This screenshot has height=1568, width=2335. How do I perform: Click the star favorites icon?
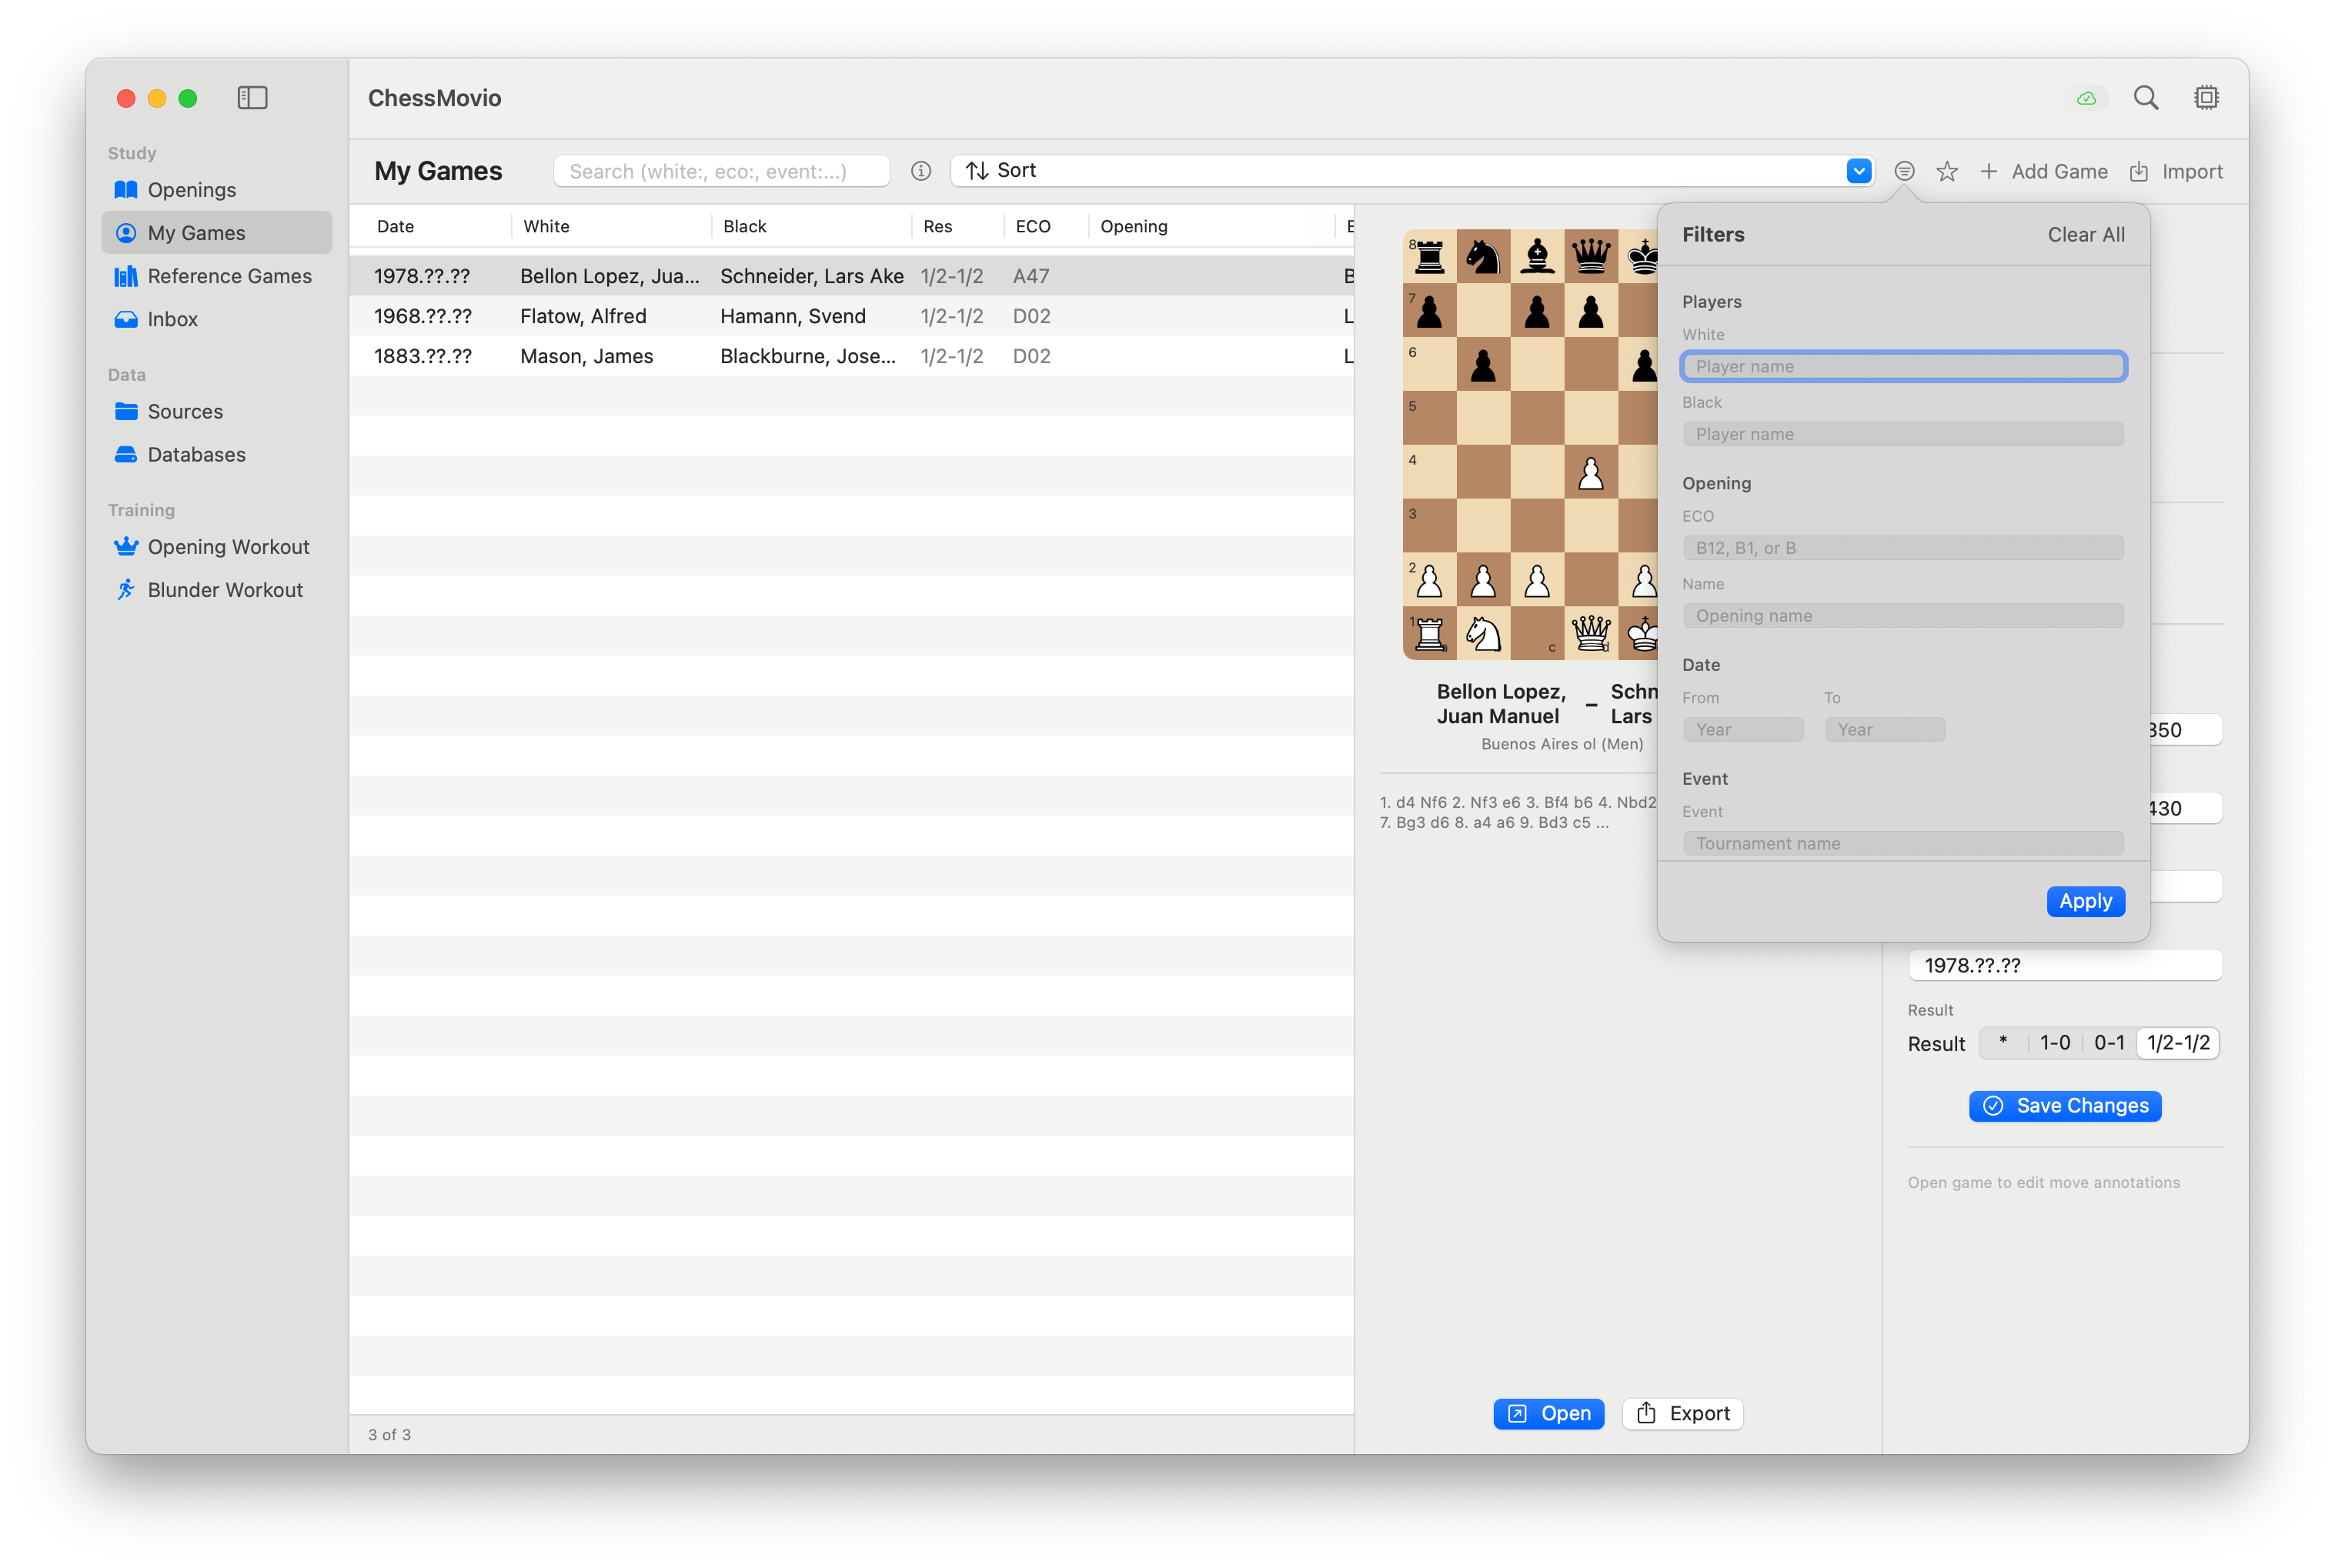(x=1946, y=172)
